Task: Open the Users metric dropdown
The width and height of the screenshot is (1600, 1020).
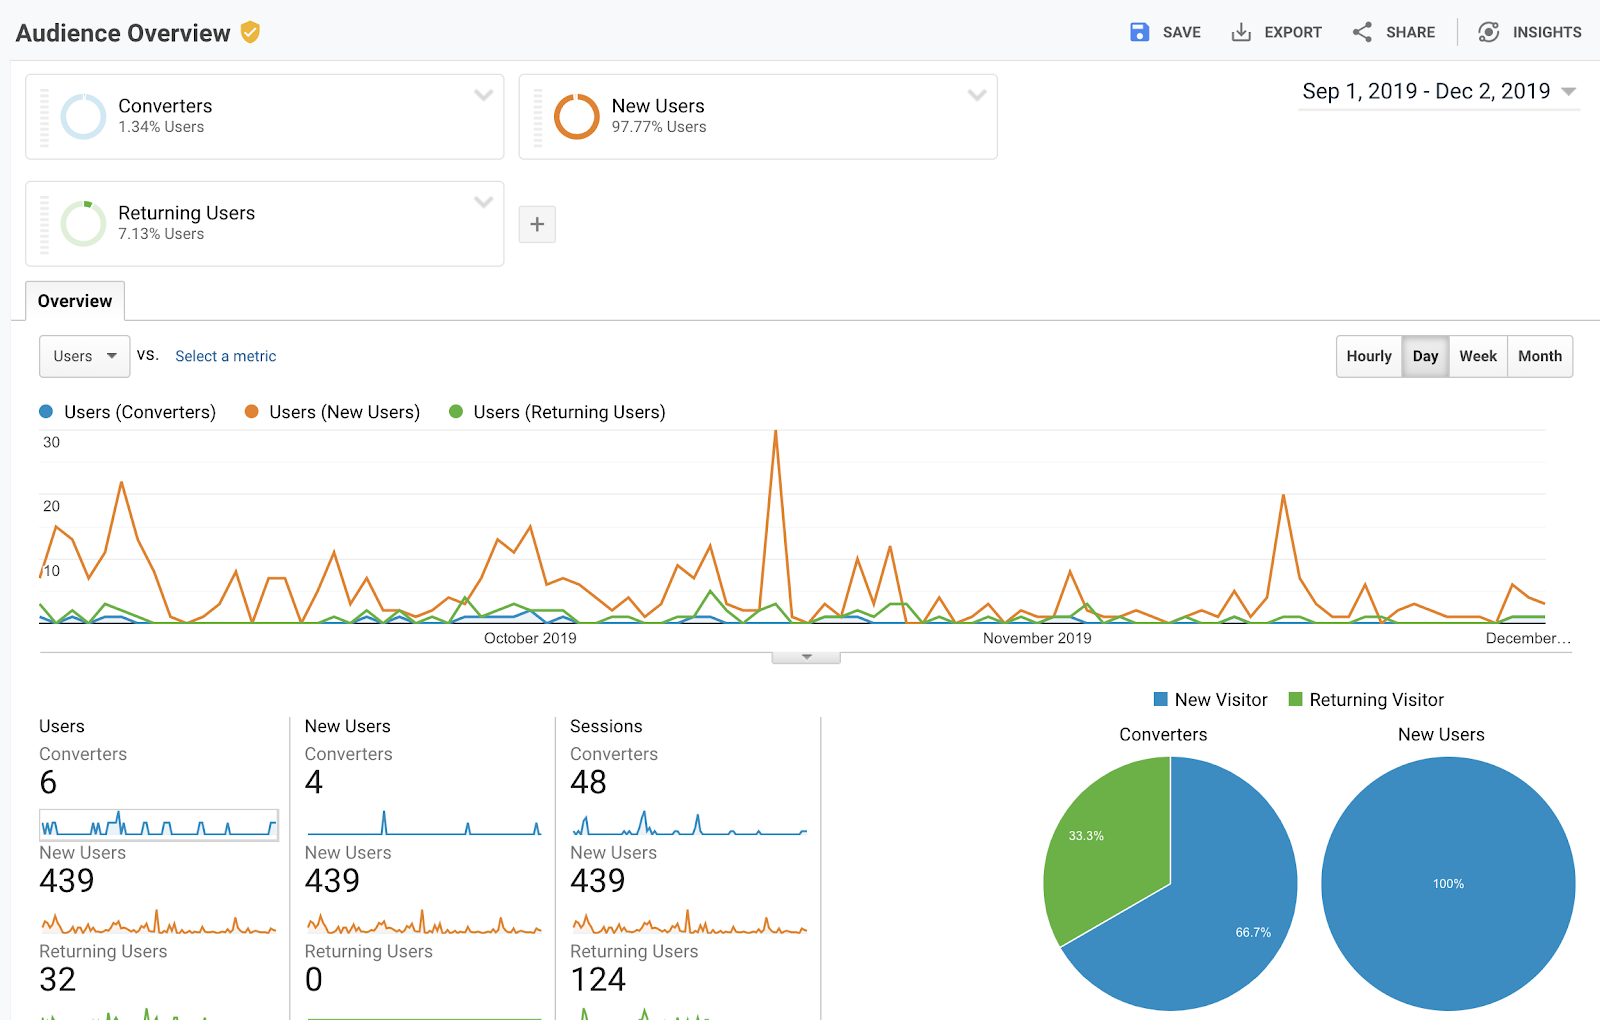Action: click(84, 356)
